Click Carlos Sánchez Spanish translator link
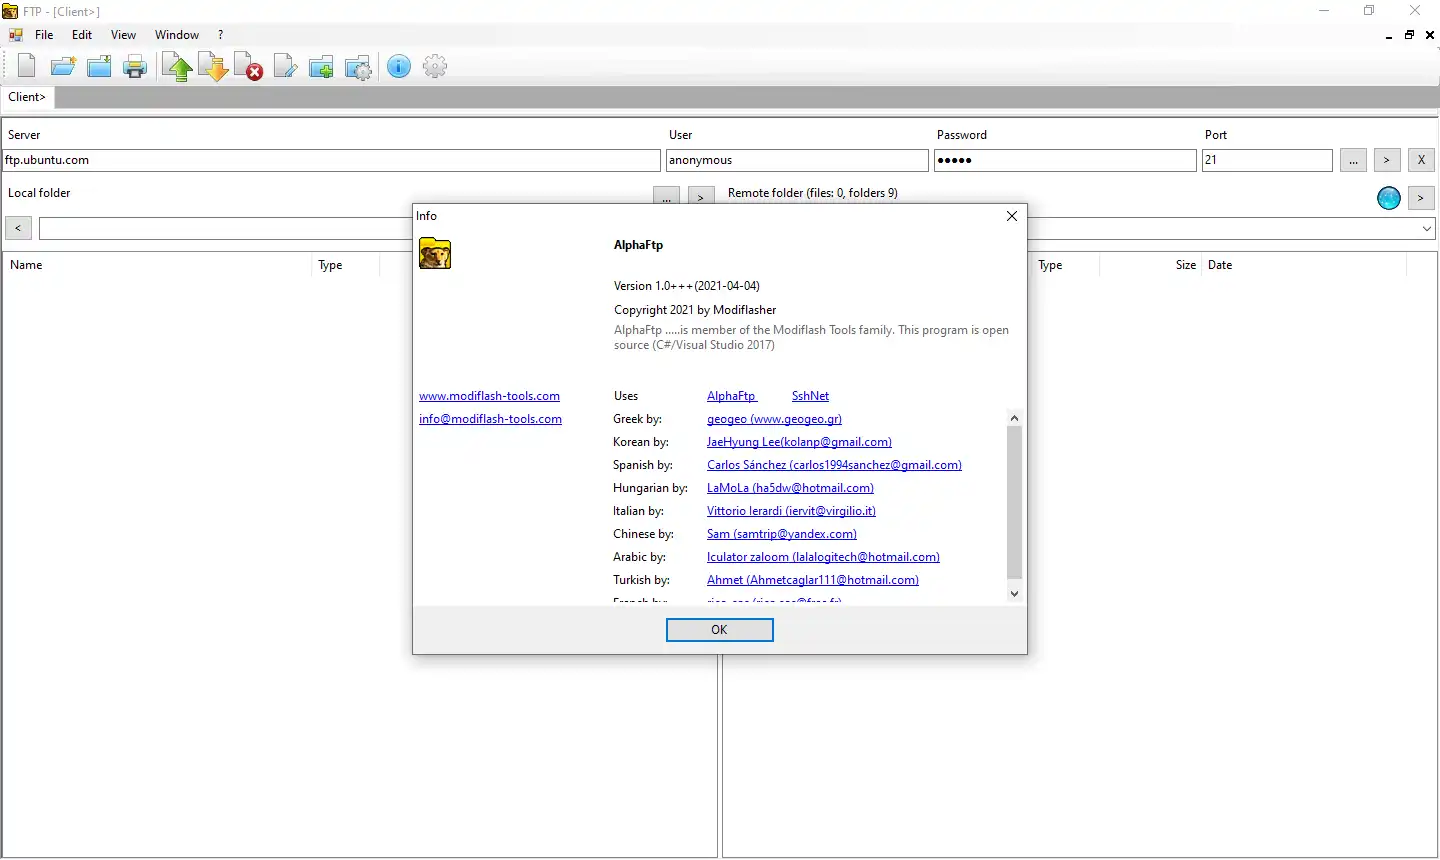1440x860 pixels. click(x=834, y=465)
